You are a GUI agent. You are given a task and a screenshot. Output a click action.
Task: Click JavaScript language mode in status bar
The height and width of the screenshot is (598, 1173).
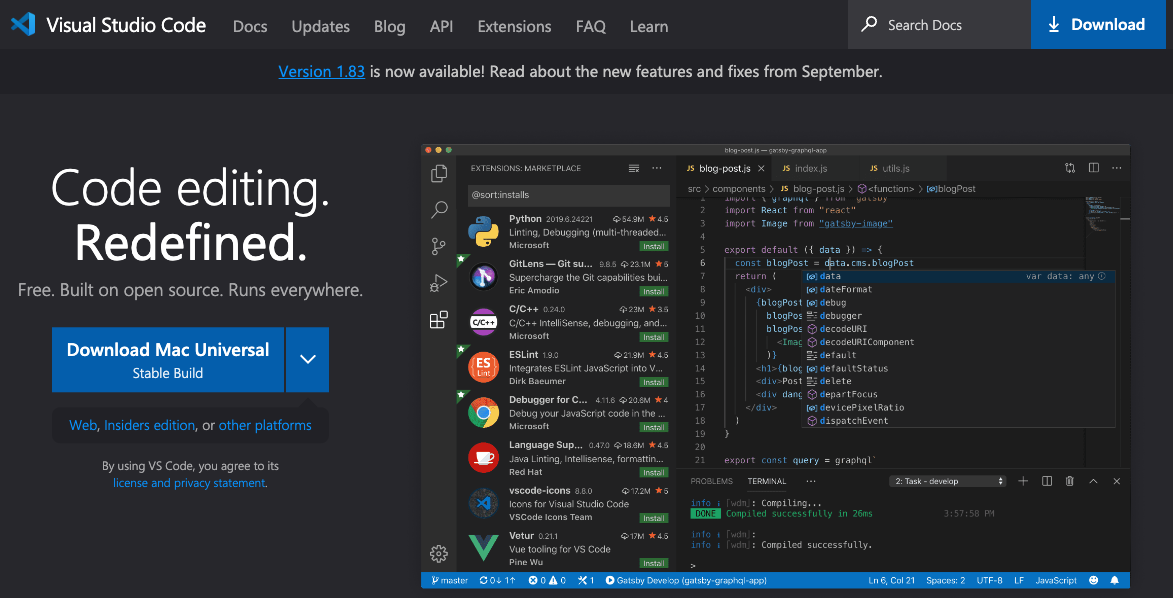(x=1056, y=580)
